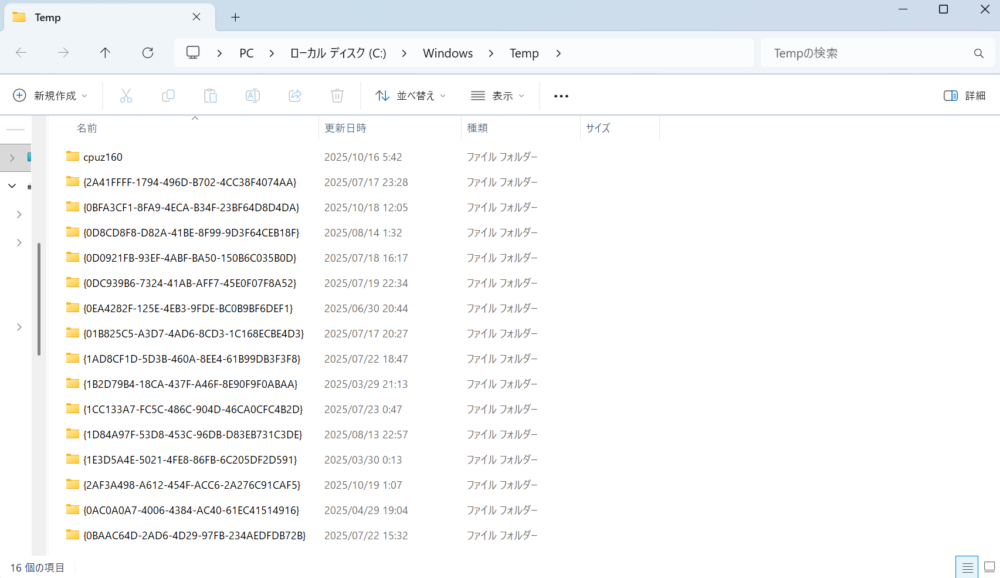Open the 新規作成 dropdown menu
Viewport: 1000px width, 578px height.
[x=50, y=96]
